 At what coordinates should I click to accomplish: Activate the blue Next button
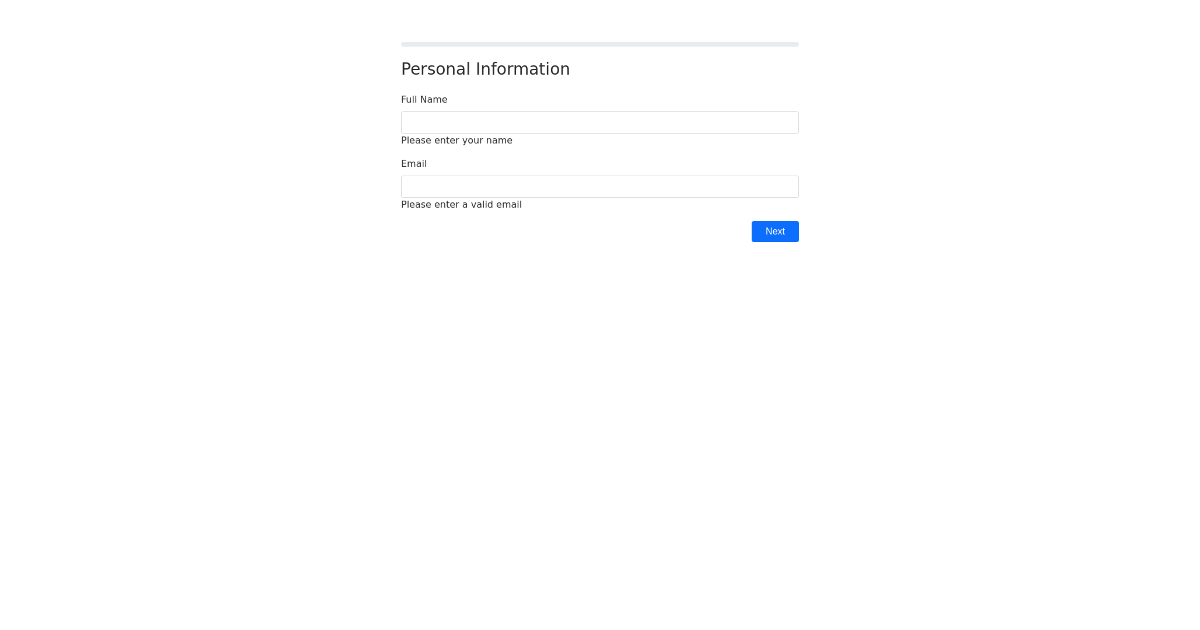pos(775,231)
